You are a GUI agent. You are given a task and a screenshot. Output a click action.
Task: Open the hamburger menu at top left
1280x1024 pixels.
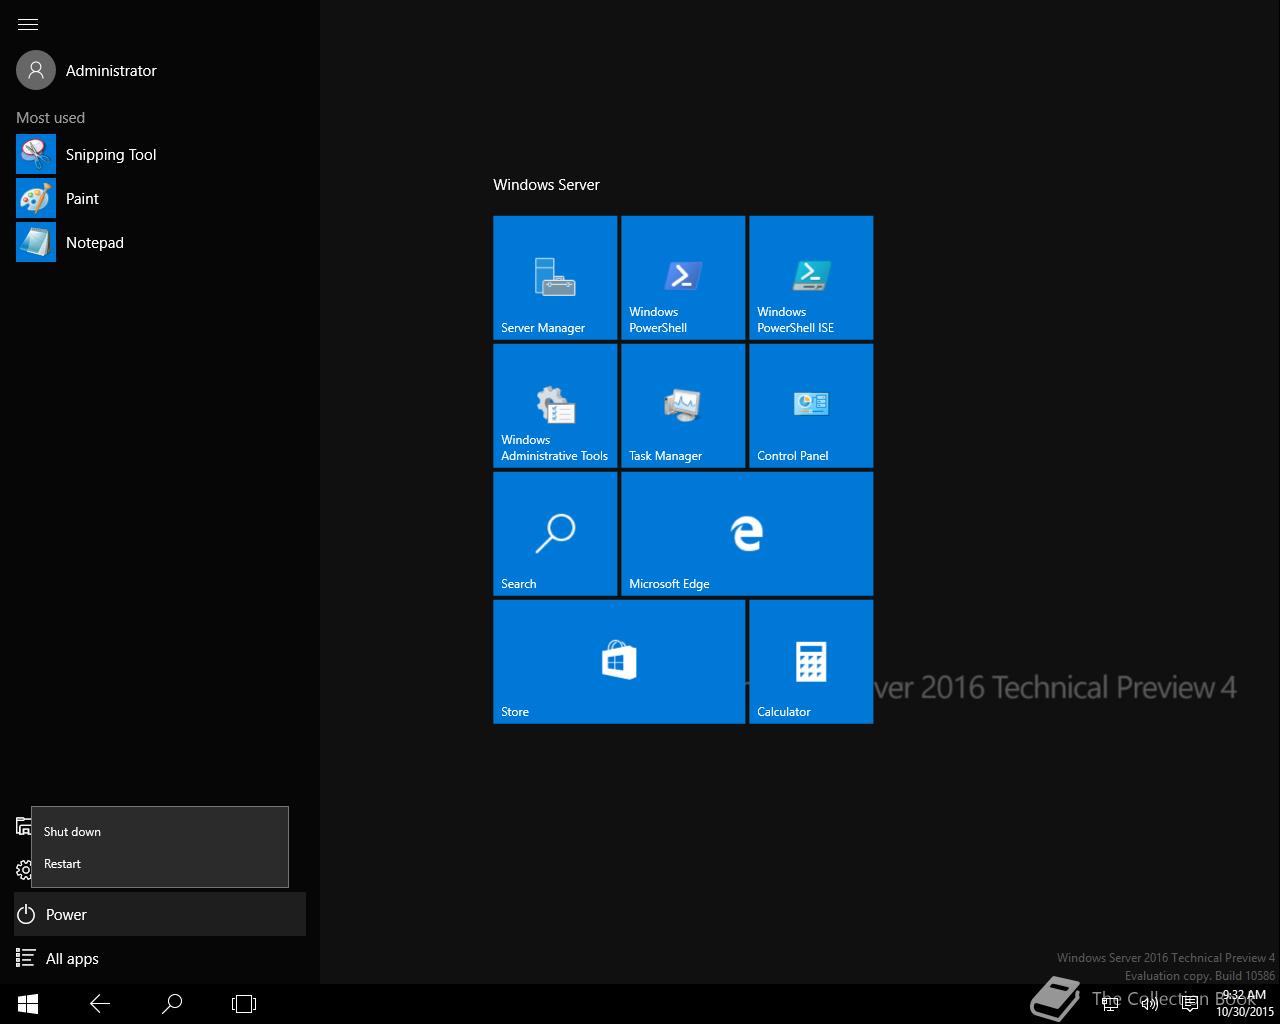point(28,24)
